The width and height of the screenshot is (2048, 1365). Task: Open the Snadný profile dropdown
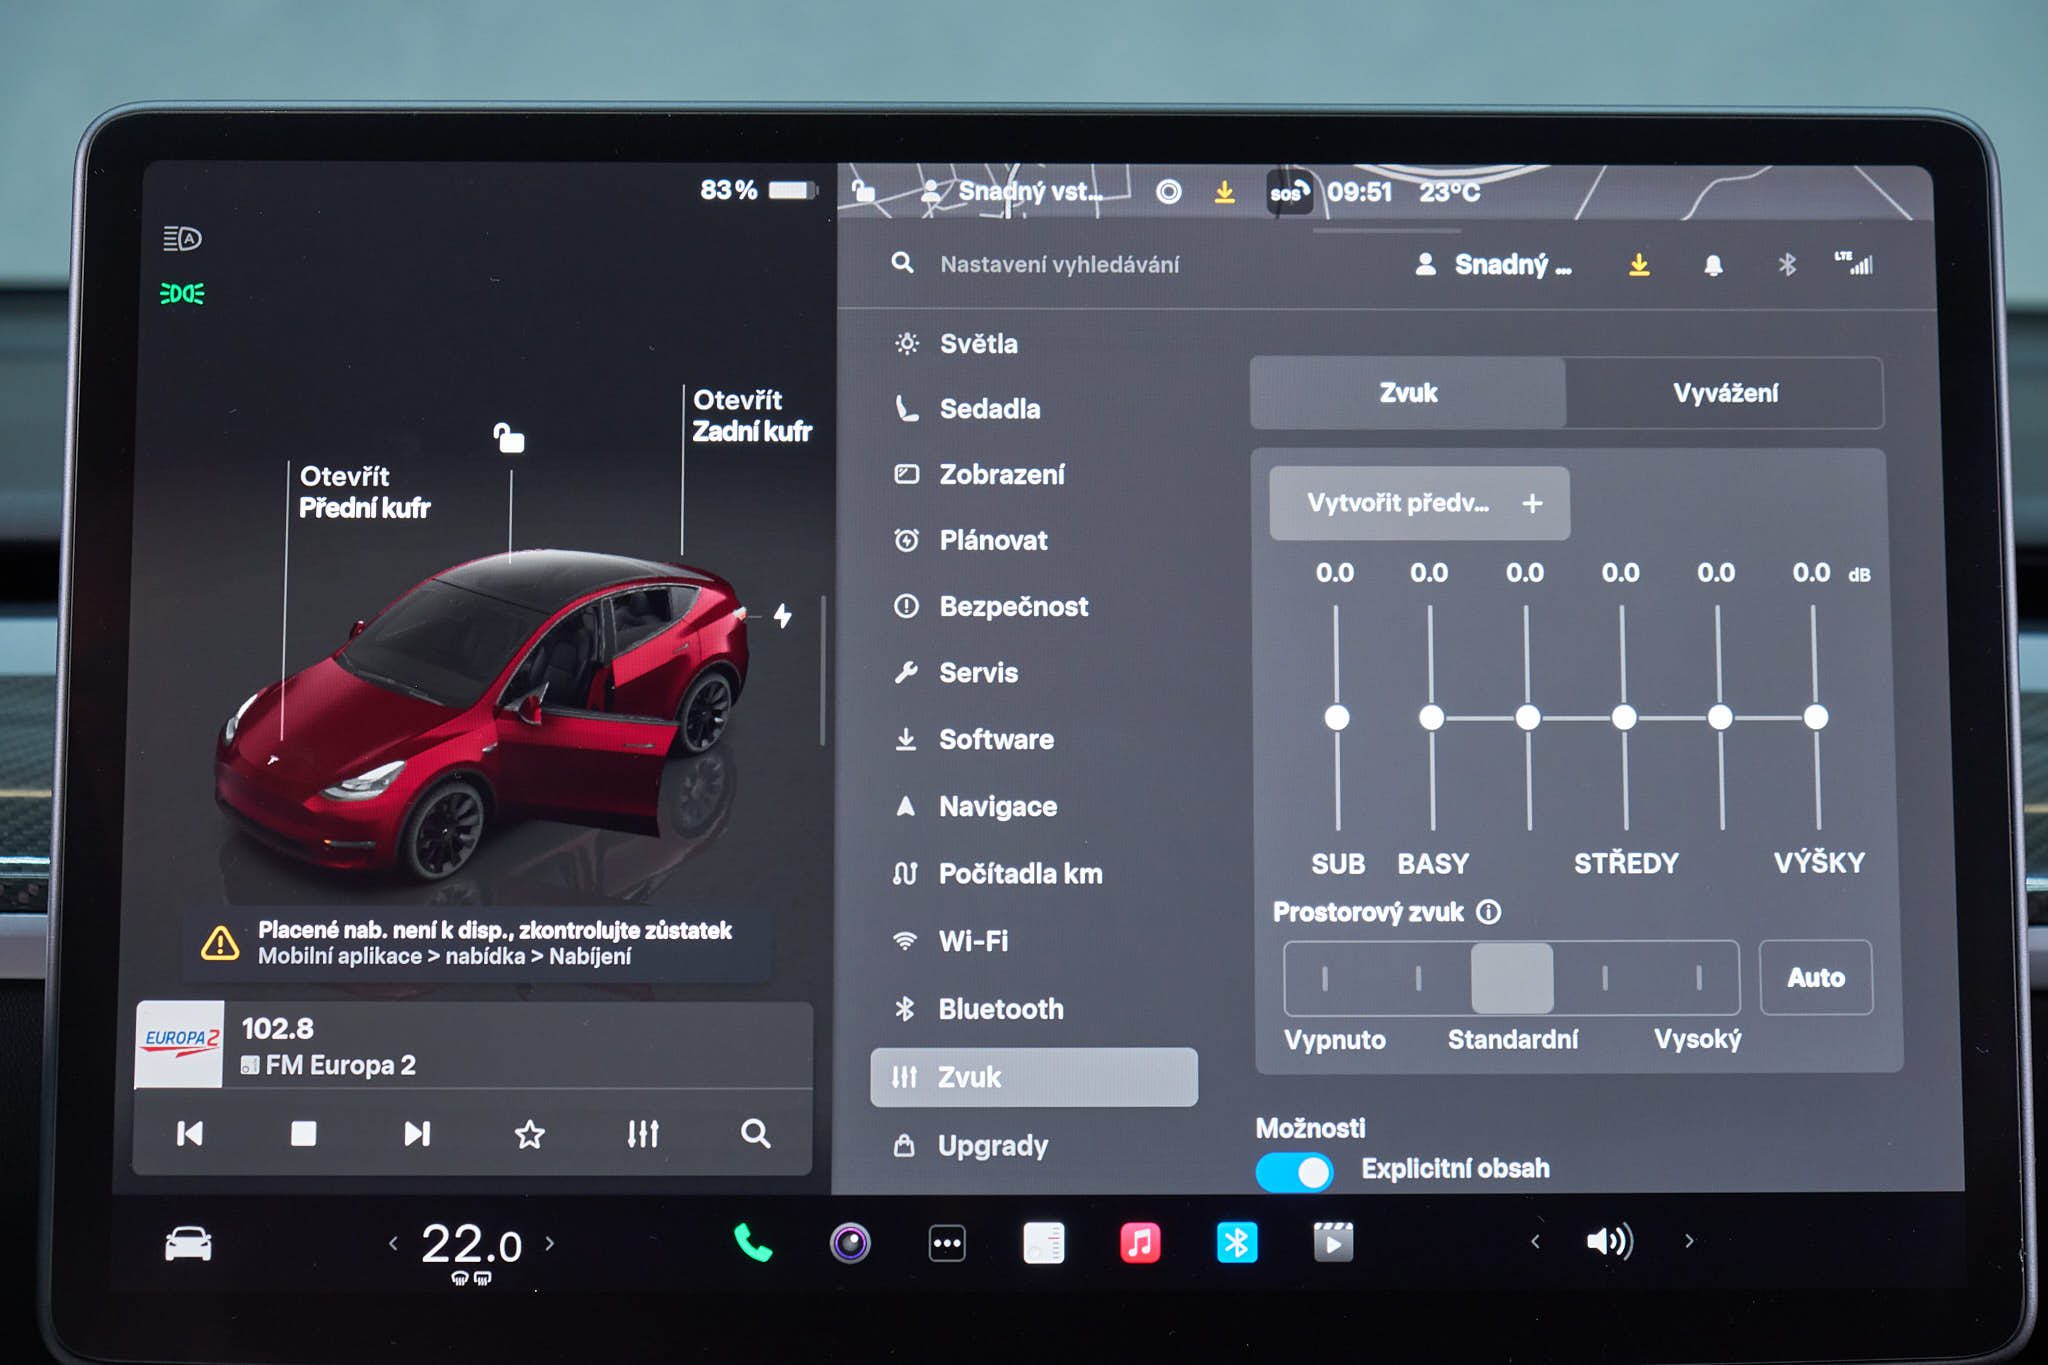click(1493, 265)
